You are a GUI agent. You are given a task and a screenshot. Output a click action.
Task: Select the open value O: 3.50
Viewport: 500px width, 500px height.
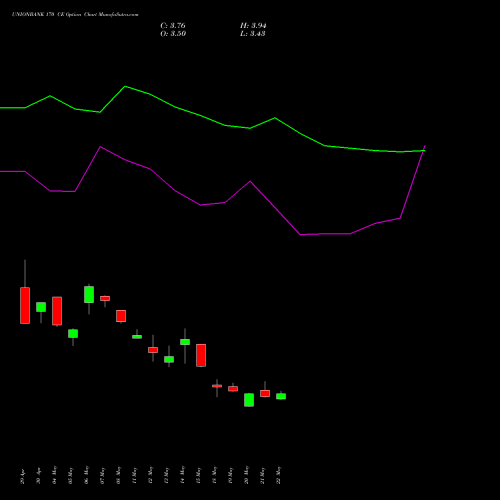pos(173,34)
